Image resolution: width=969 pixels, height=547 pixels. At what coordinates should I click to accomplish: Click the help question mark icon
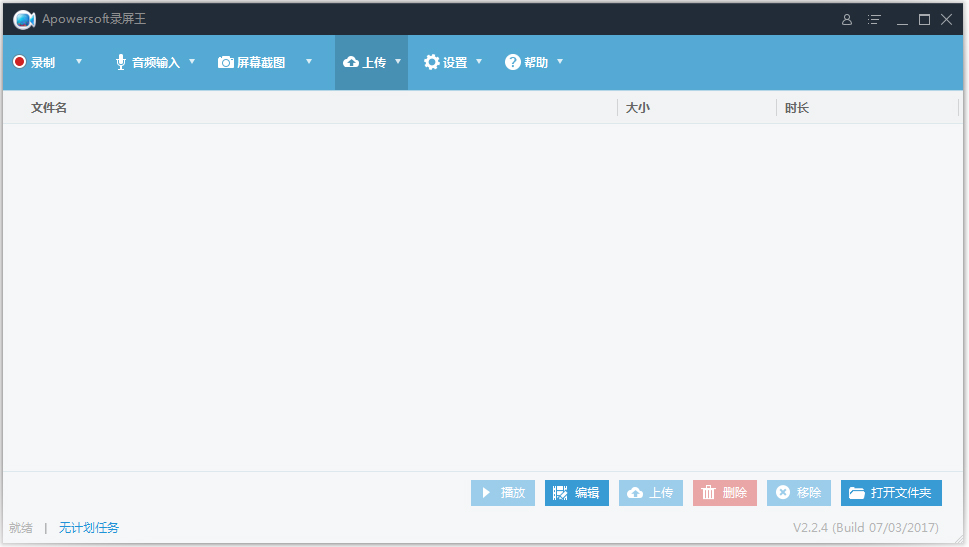coord(513,62)
